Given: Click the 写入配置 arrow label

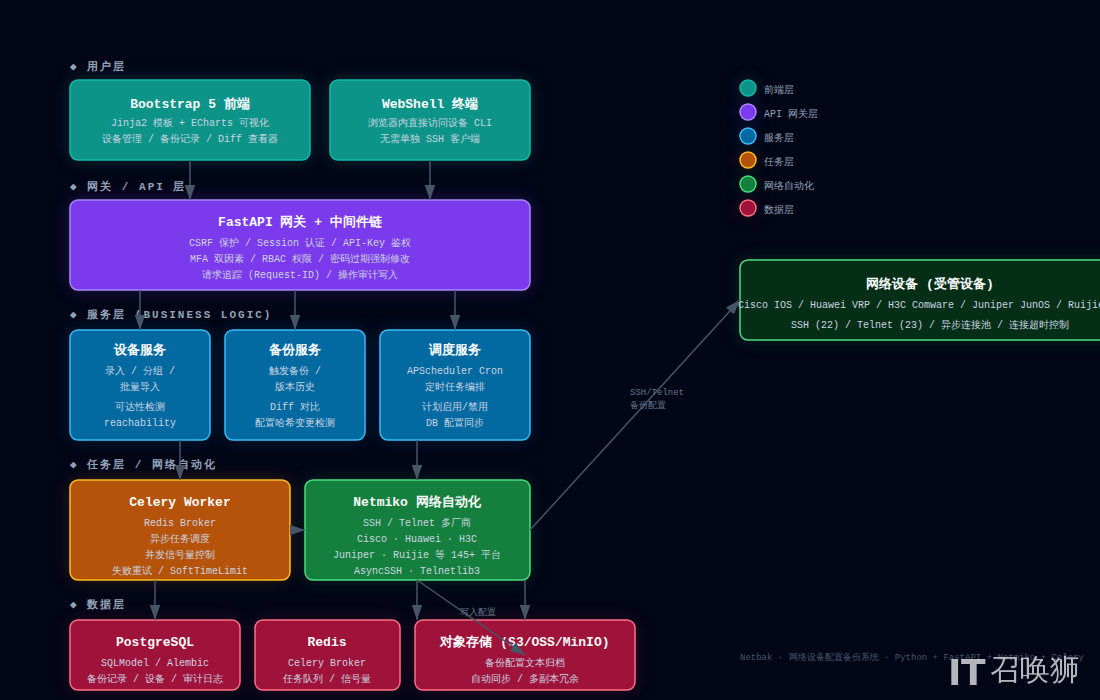Looking at the screenshot, I should pos(478,612).
